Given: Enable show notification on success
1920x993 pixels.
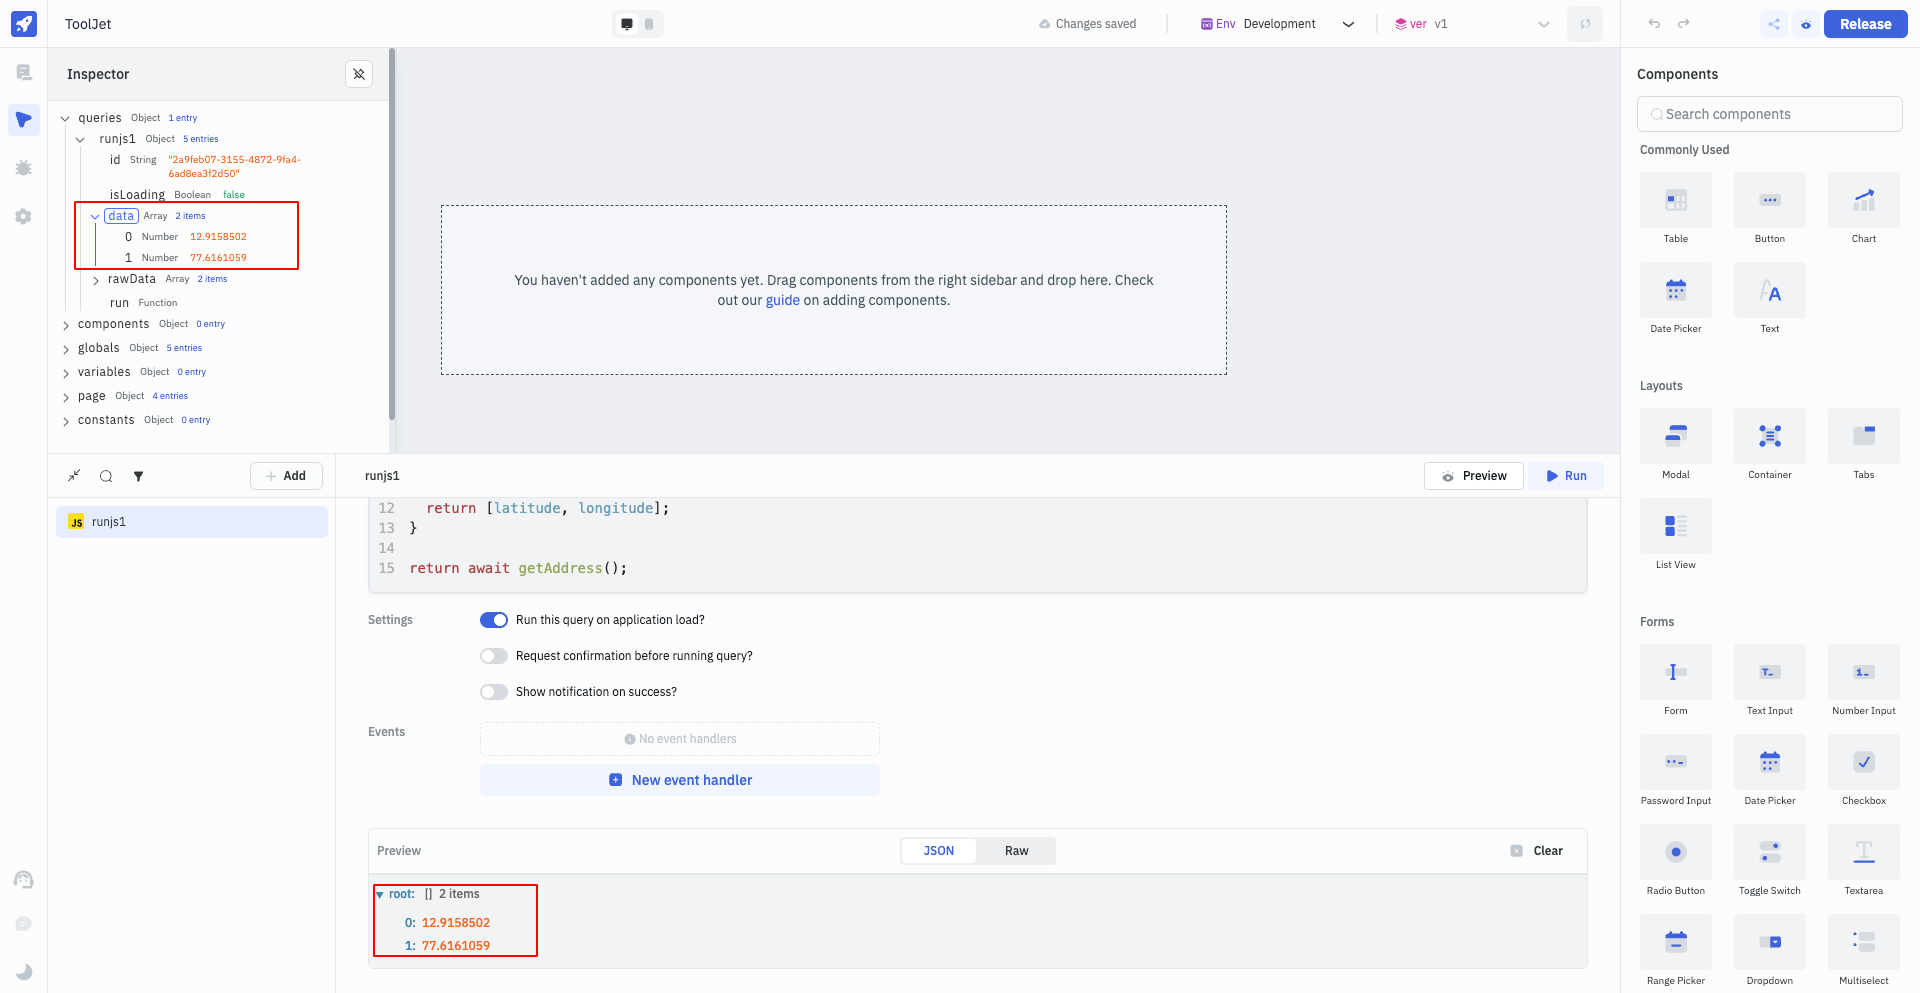Looking at the screenshot, I should [x=494, y=692].
